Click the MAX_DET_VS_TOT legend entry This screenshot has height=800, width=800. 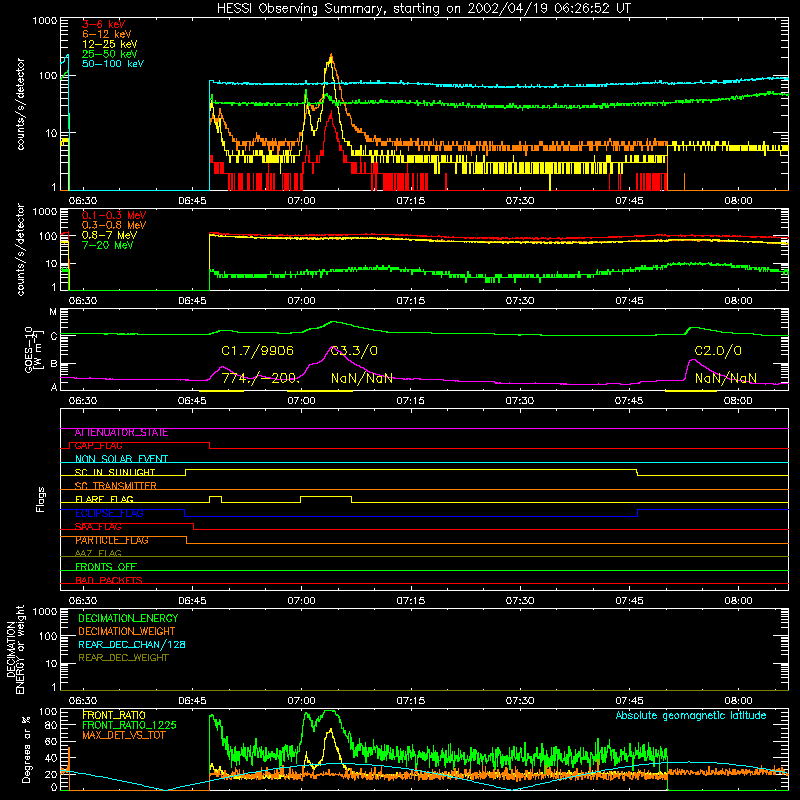(124, 735)
